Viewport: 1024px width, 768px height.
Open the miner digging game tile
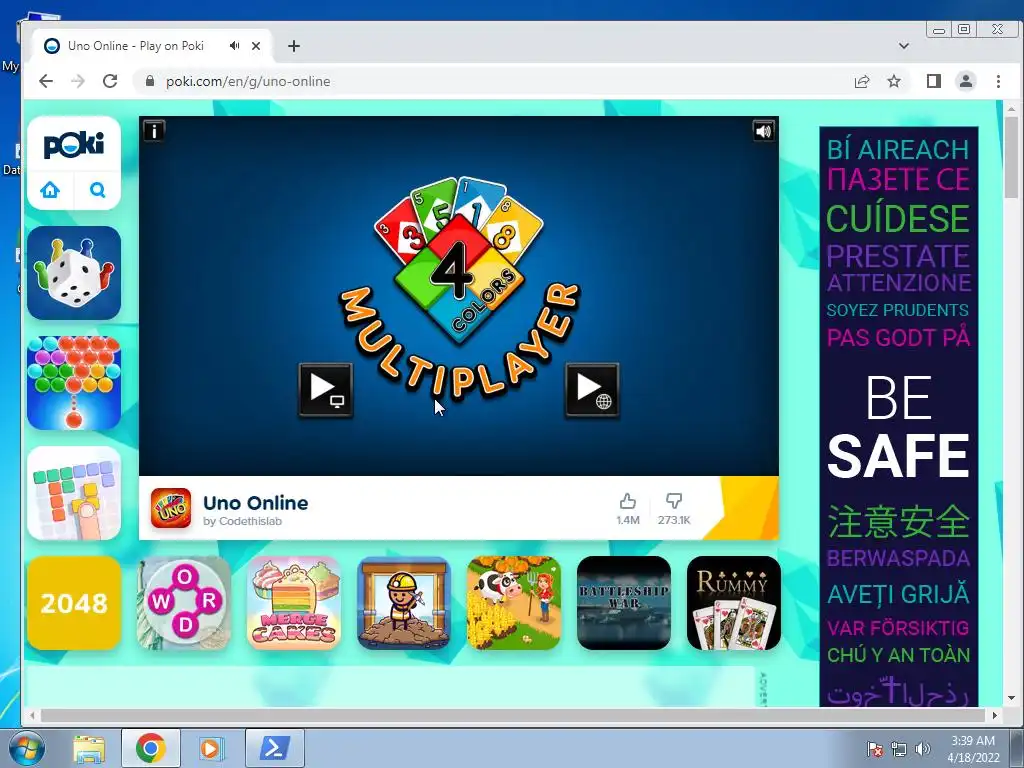click(404, 603)
